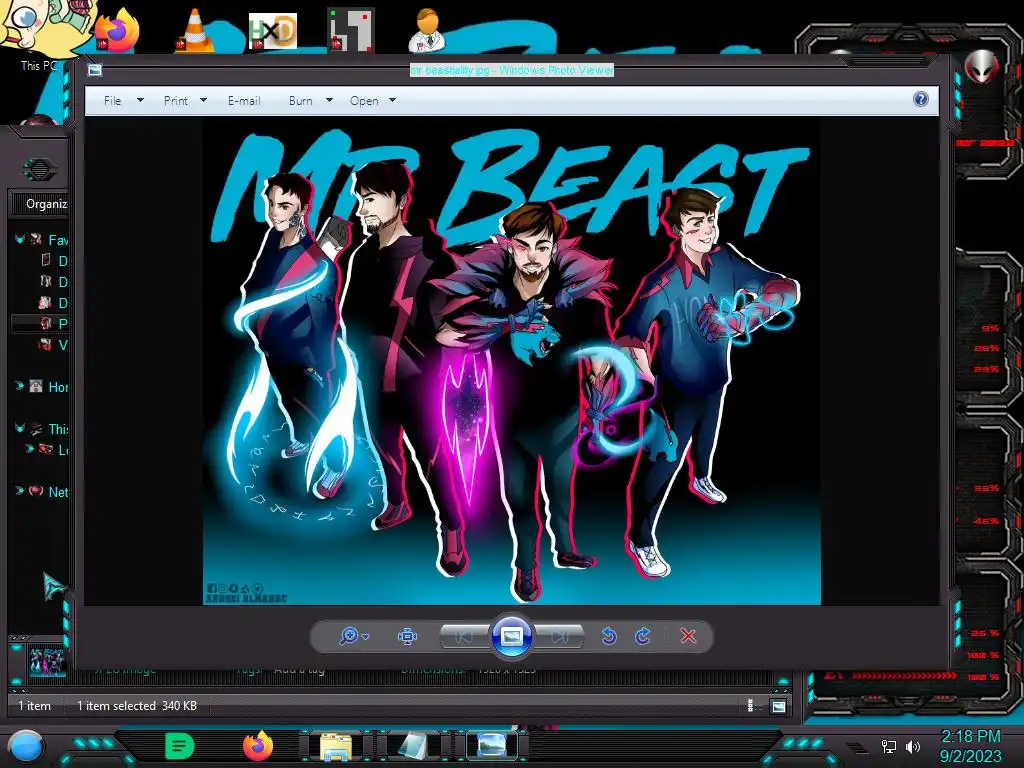Choose the E-mail command
This screenshot has height=768, width=1024.
click(x=244, y=101)
